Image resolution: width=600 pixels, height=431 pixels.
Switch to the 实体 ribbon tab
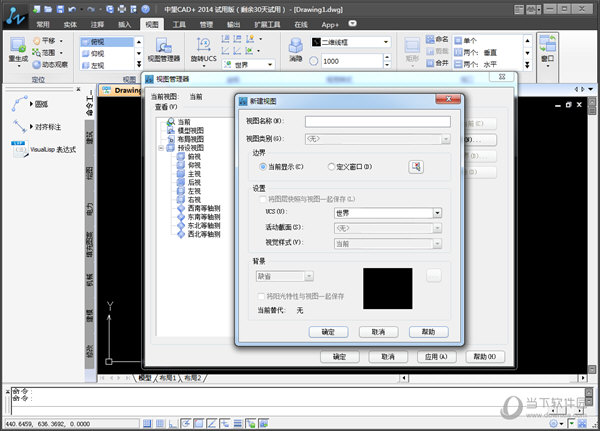coord(70,24)
